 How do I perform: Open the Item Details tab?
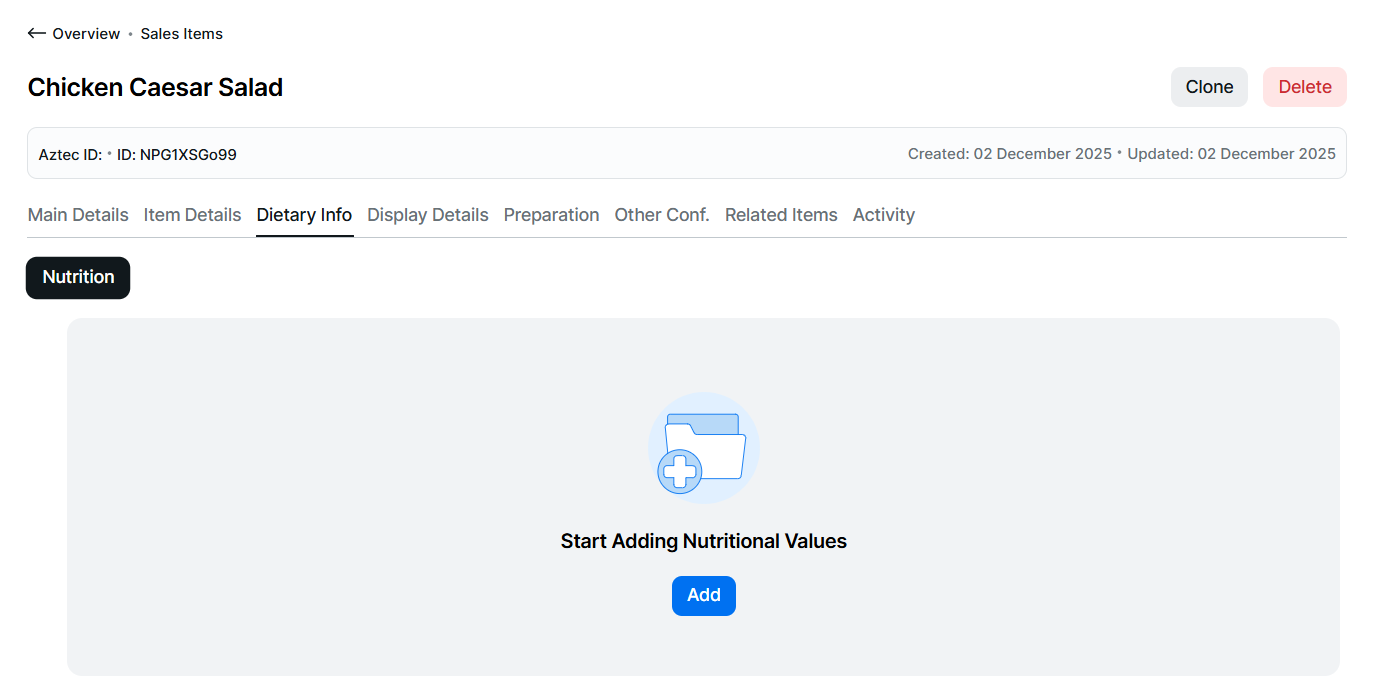point(192,215)
